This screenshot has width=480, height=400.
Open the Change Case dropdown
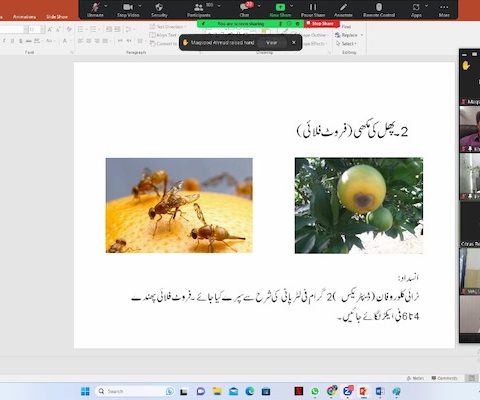tap(49, 41)
